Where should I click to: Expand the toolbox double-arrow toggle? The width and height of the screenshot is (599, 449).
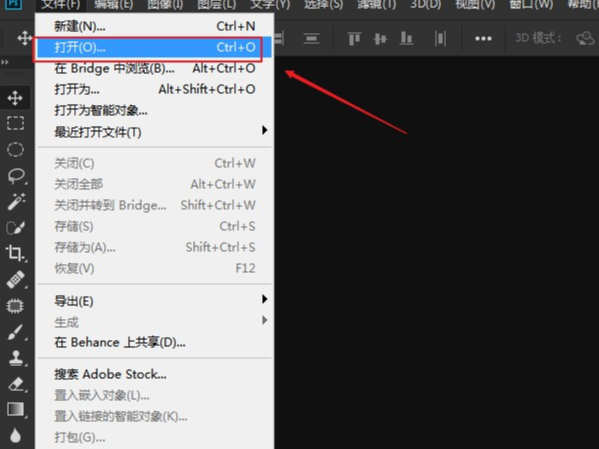click(5, 62)
